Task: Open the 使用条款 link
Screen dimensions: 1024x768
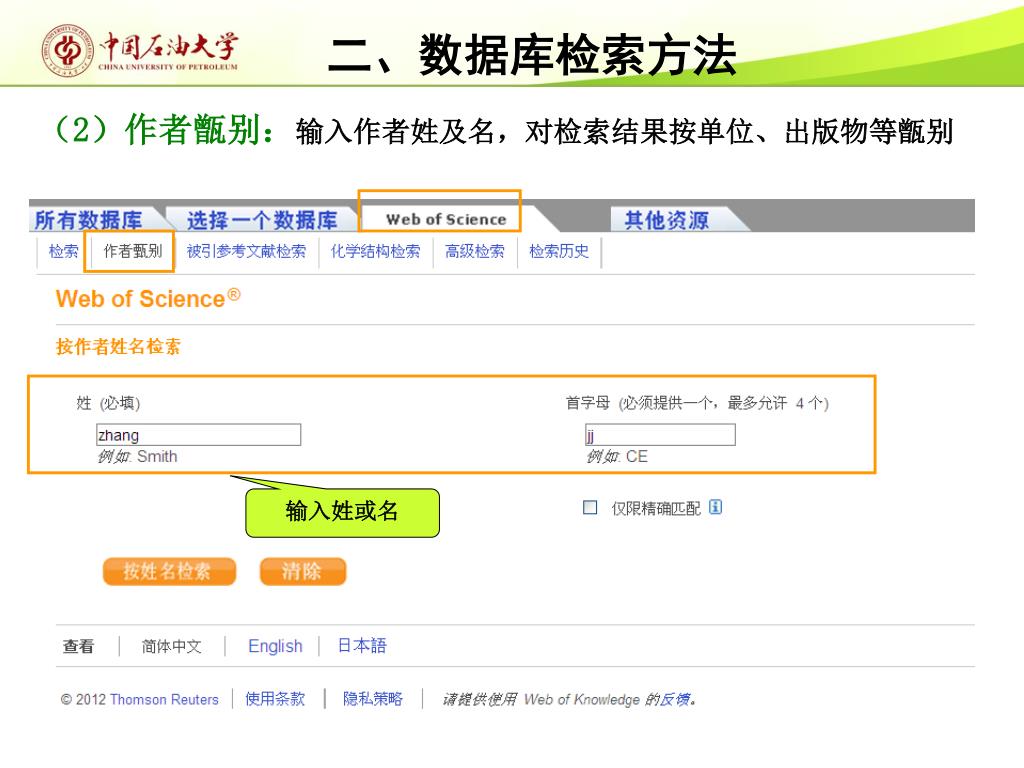Action: pyautogui.click(x=275, y=699)
